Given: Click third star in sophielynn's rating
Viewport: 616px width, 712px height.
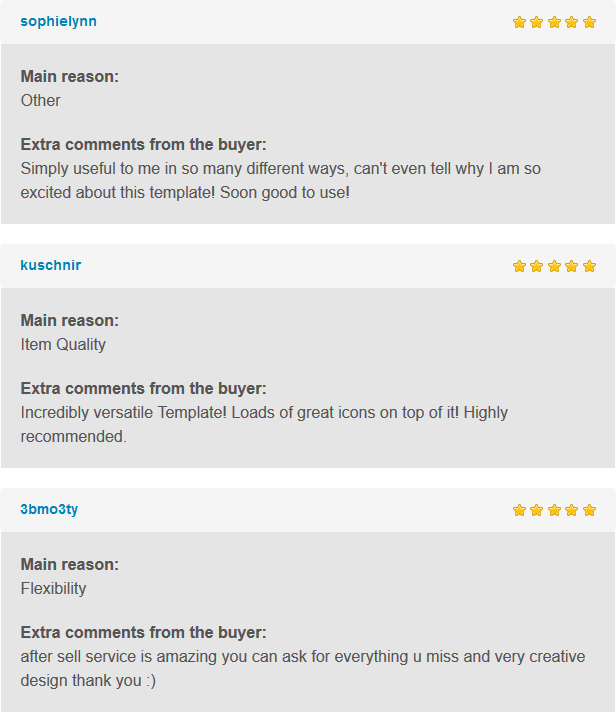Looking at the screenshot, I should [x=554, y=22].
